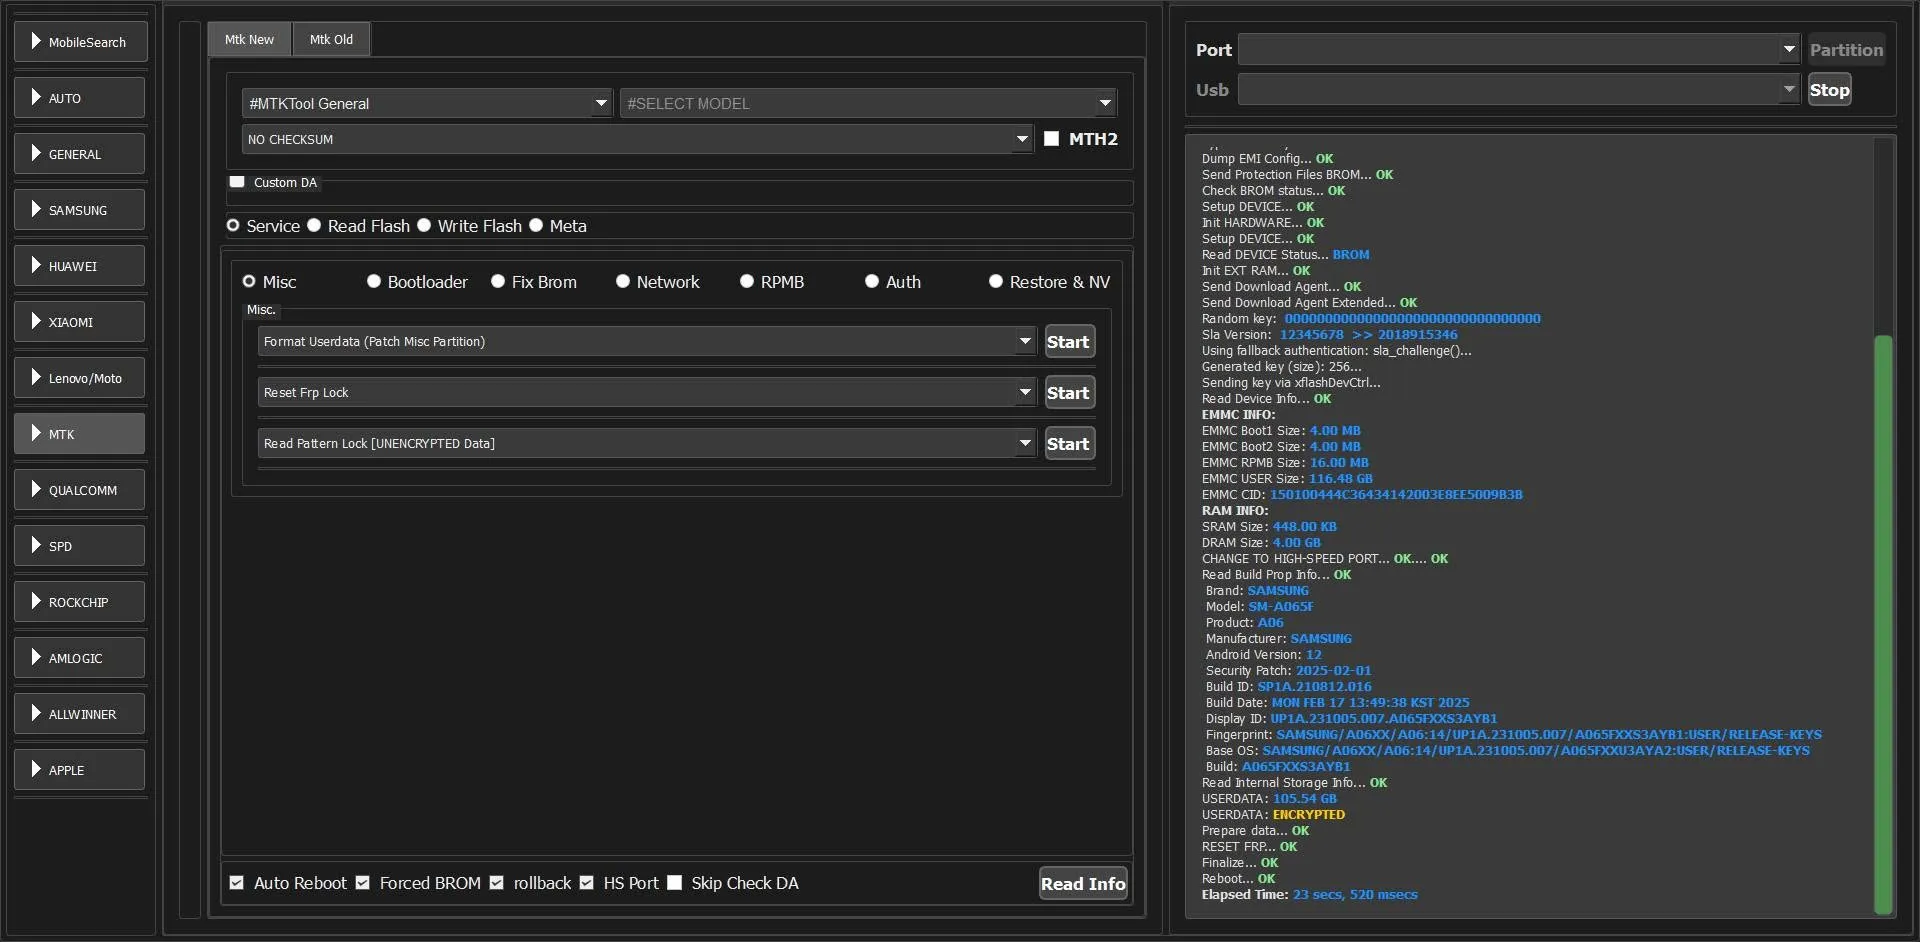
Task: Open the AUTO sidebar section
Action: click(x=81, y=98)
